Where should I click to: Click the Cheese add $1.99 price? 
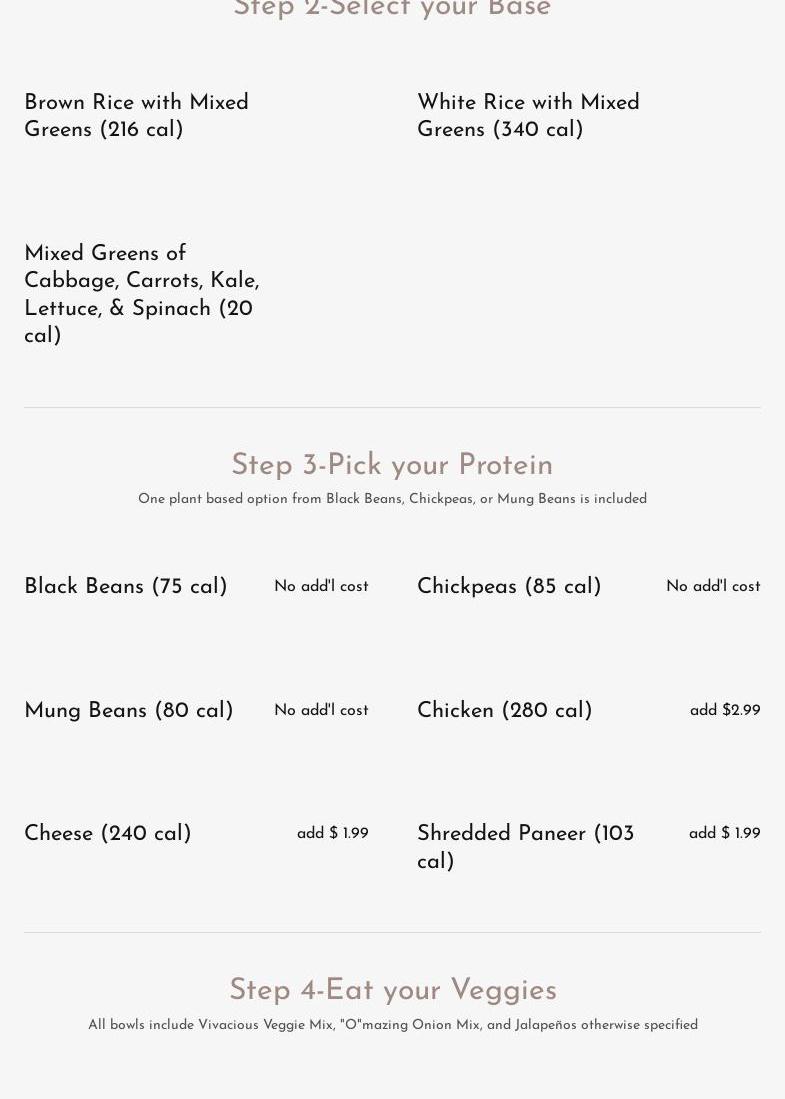(332, 833)
